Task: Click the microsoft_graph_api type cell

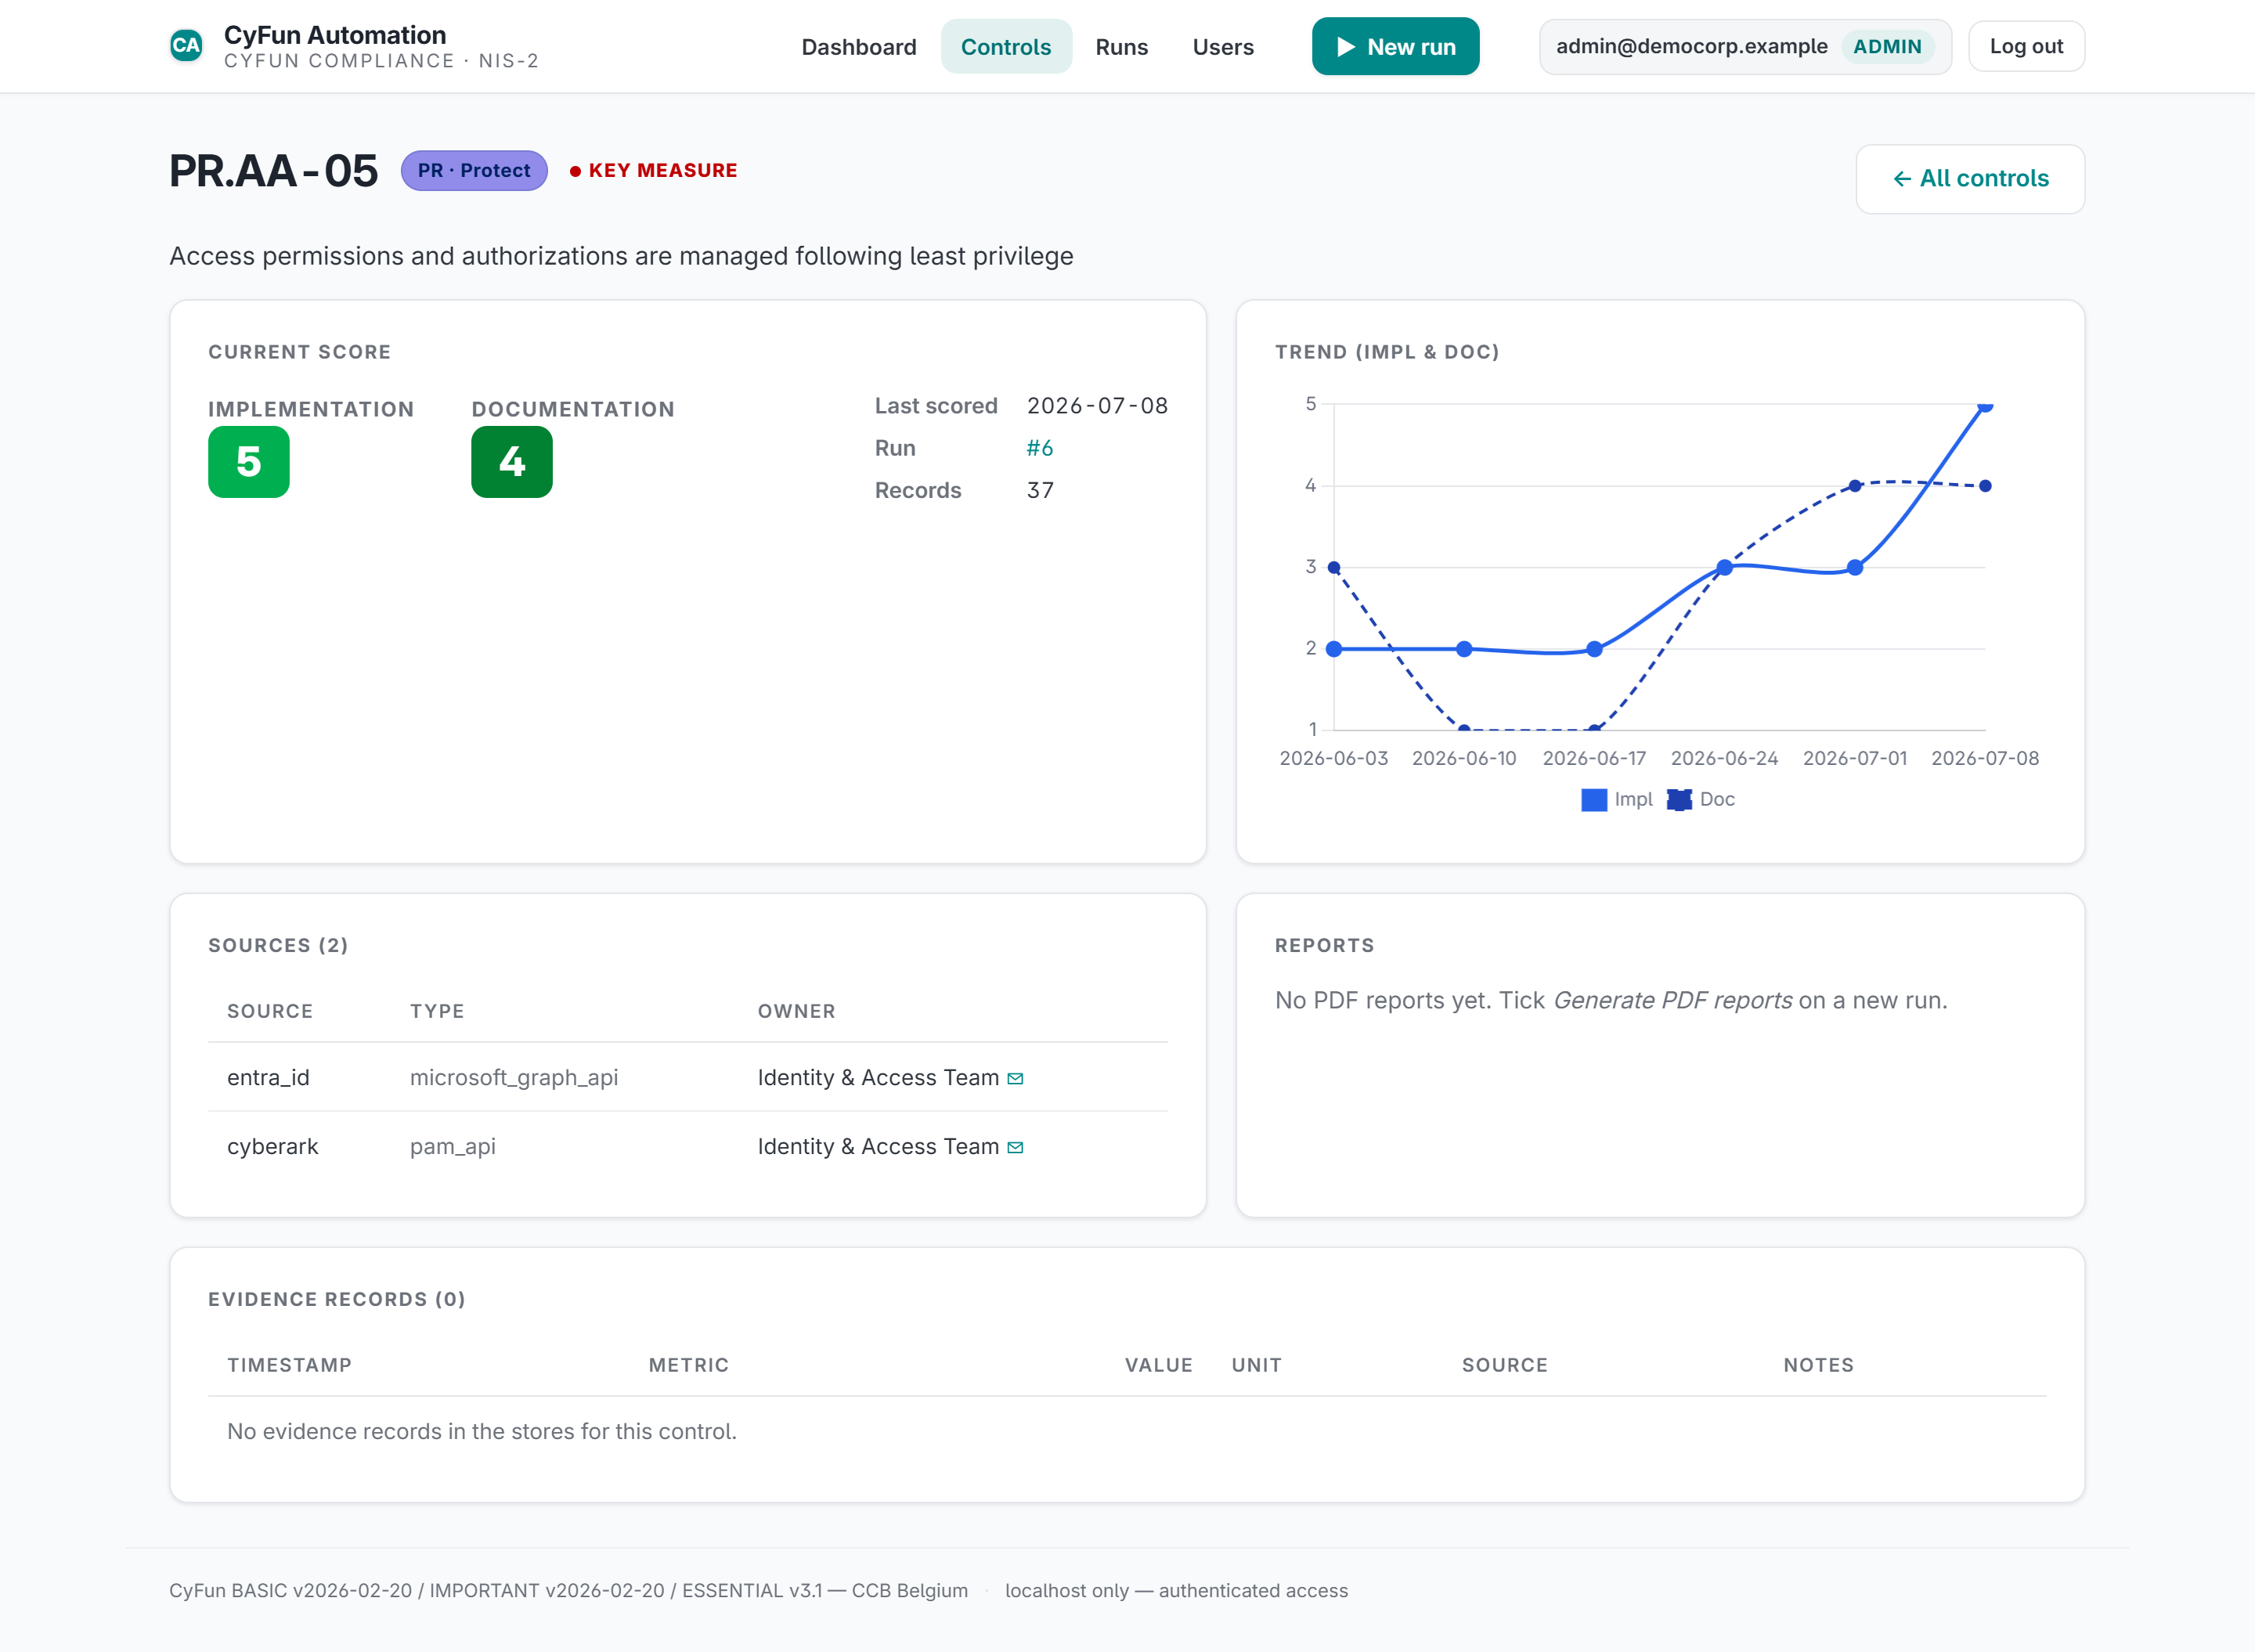Action: click(514, 1078)
